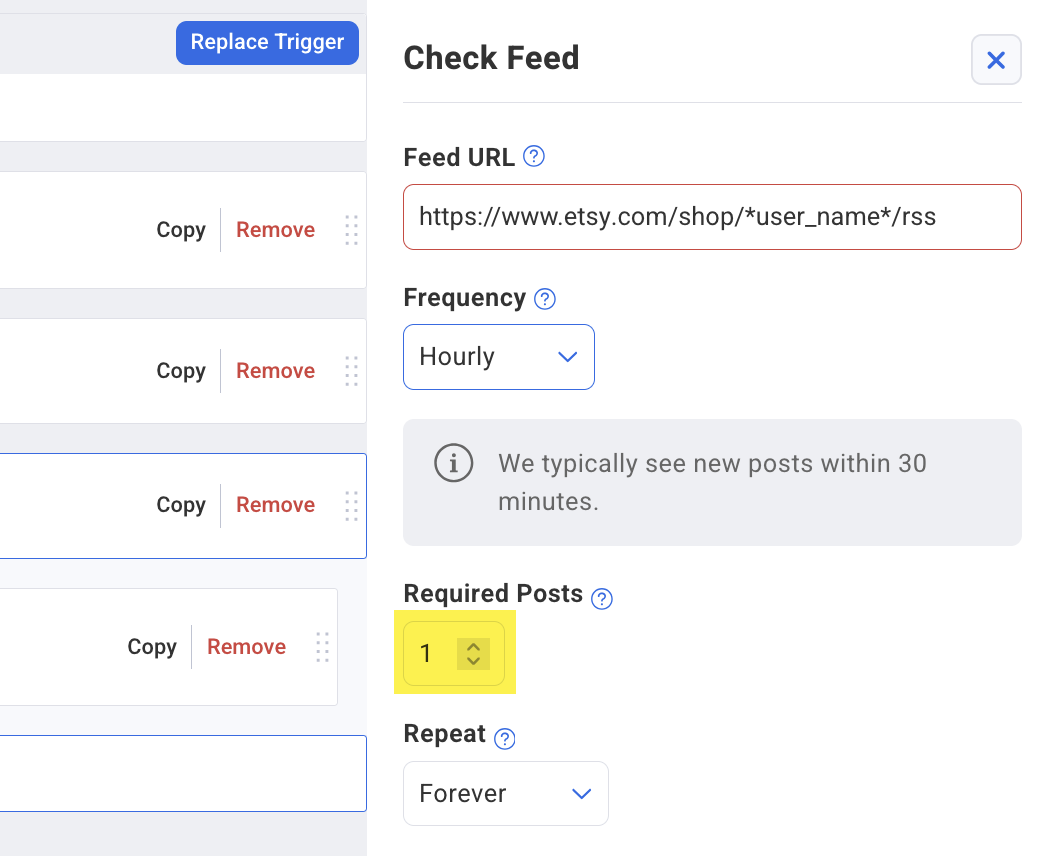The width and height of the screenshot is (1054, 856).
Task: Copy the first list item
Action: point(181,230)
